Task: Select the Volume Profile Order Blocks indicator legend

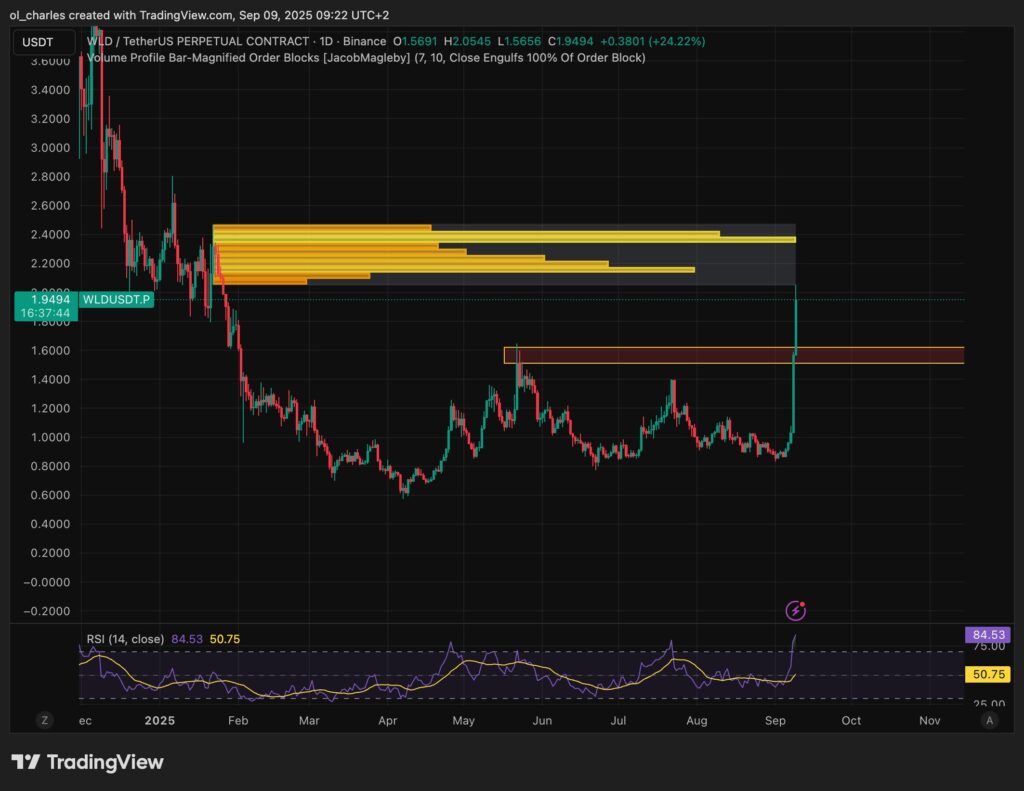Action: (x=365, y=58)
